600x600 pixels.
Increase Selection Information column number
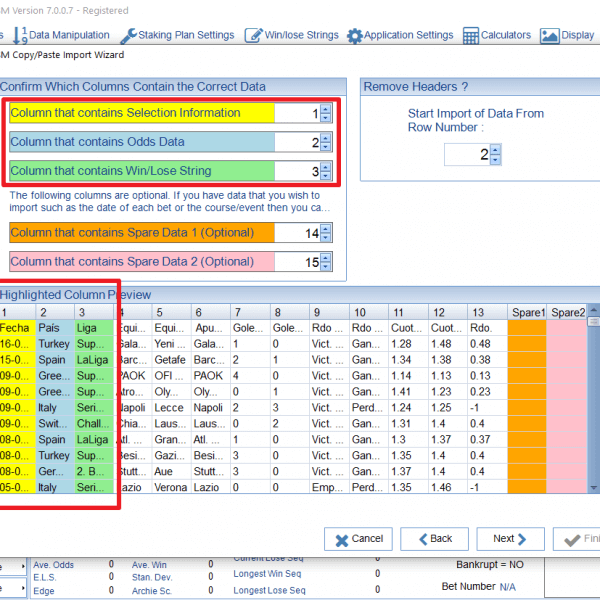[326, 109]
